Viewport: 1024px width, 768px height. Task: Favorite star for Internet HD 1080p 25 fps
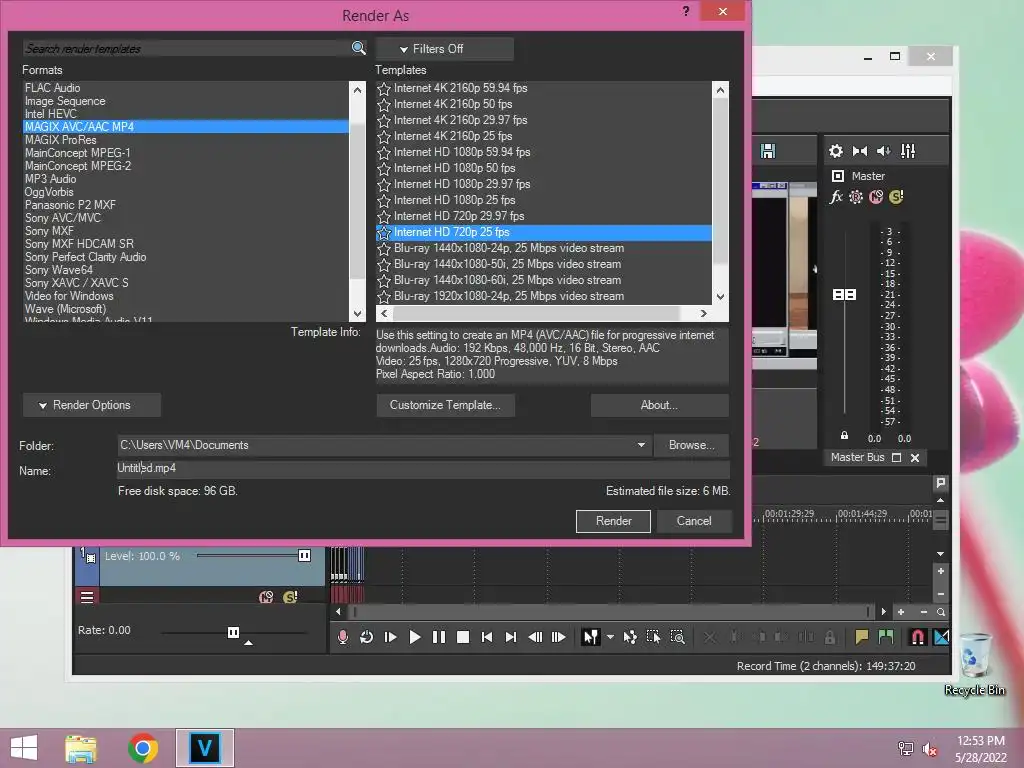384,200
